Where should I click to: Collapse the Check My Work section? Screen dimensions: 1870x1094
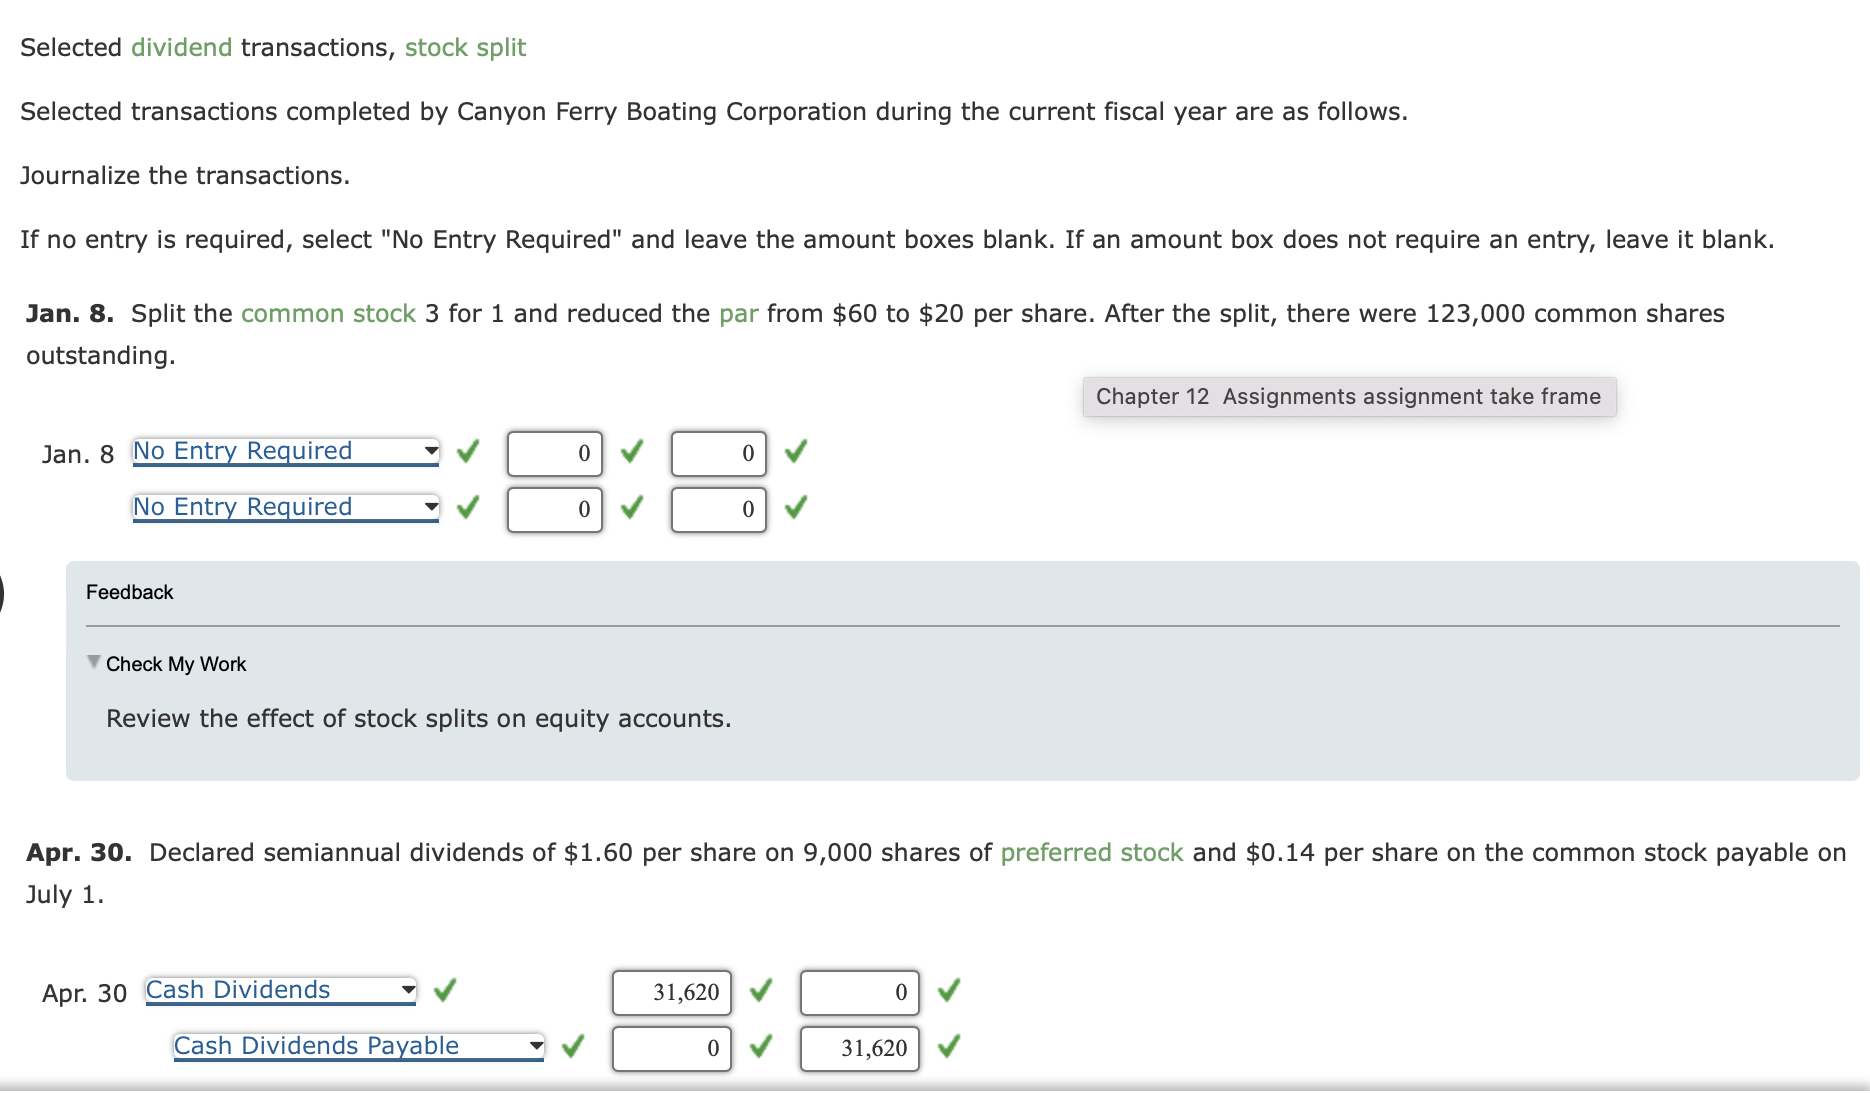92,662
